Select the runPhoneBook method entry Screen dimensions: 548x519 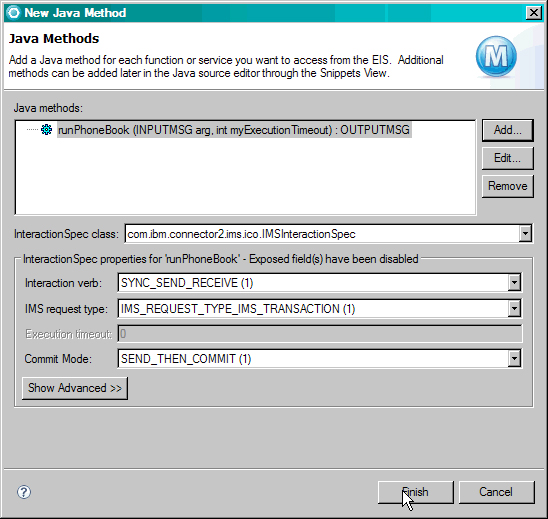coord(234,130)
